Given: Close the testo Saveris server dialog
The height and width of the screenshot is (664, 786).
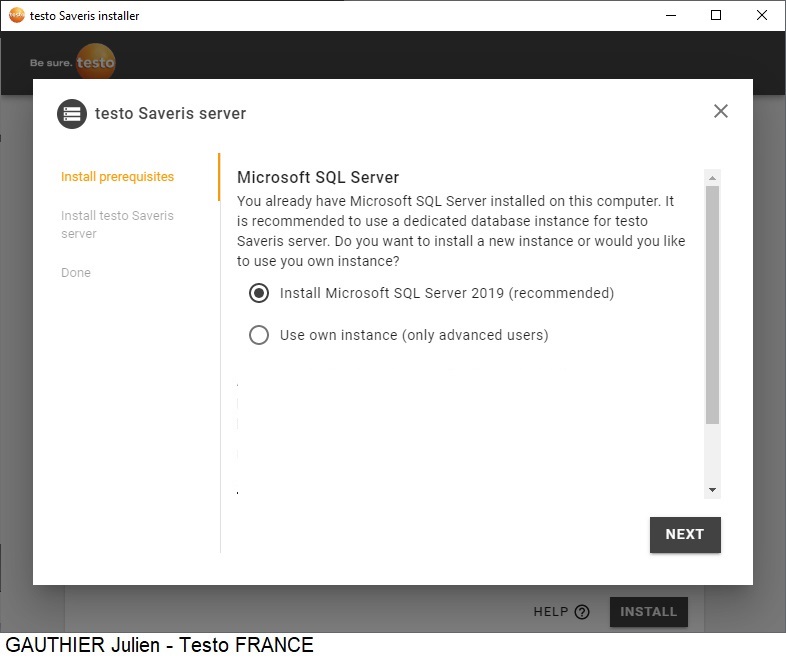Looking at the screenshot, I should [x=720, y=111].
